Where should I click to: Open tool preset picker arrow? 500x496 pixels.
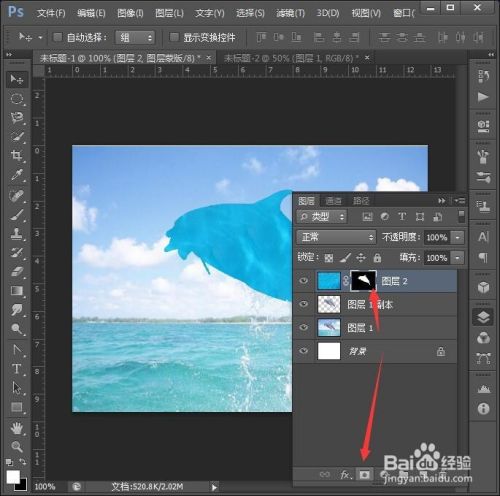[40, 37]
